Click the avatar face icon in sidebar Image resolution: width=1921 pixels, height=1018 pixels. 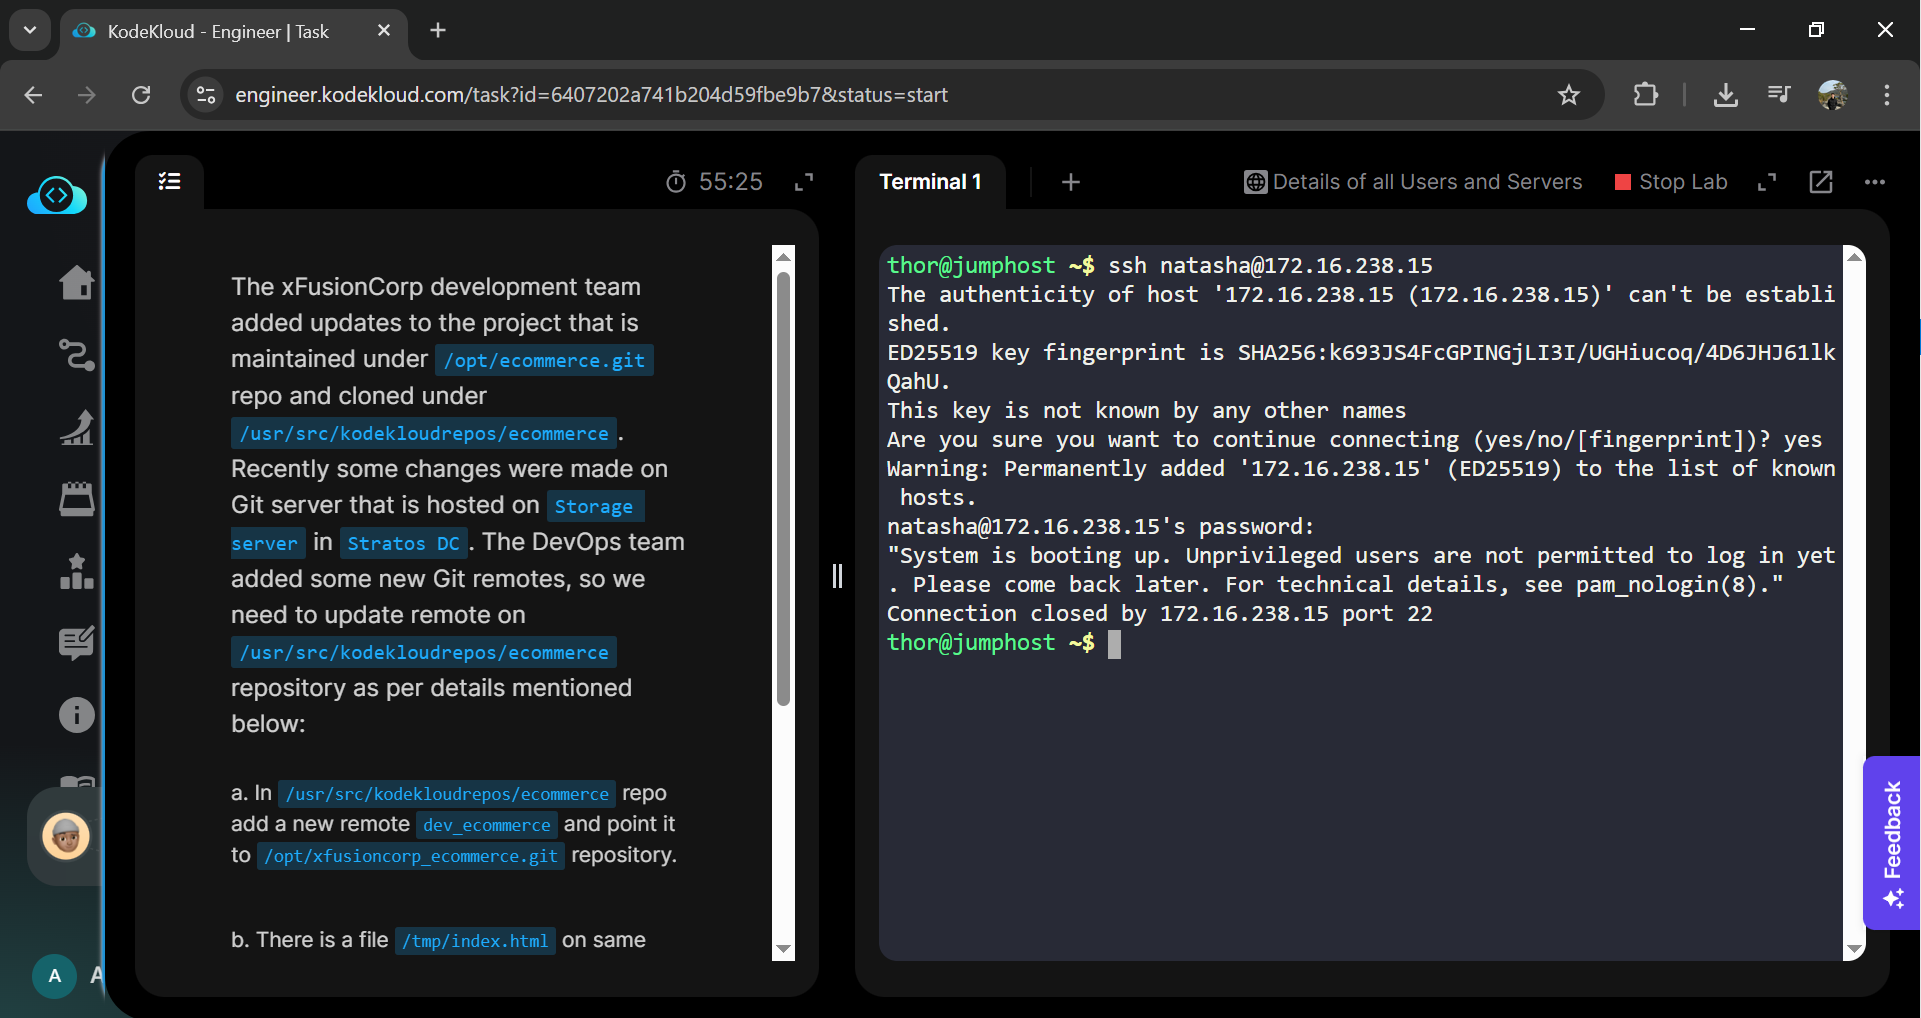click(x=66, y=836)
